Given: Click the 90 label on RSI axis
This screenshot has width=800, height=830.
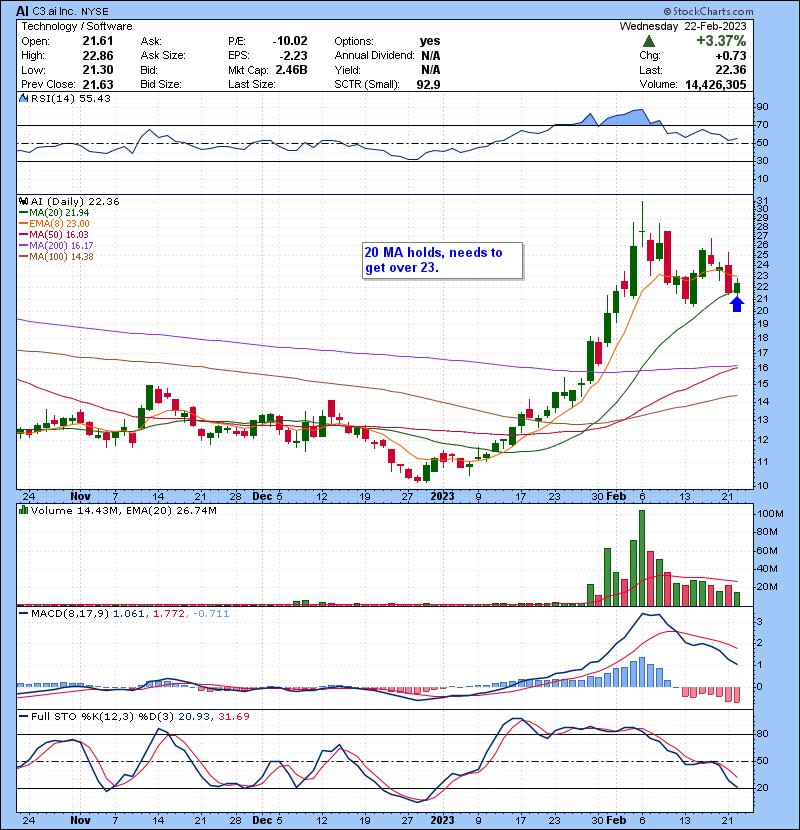Looking at the screenshot, I should [762, 106].
